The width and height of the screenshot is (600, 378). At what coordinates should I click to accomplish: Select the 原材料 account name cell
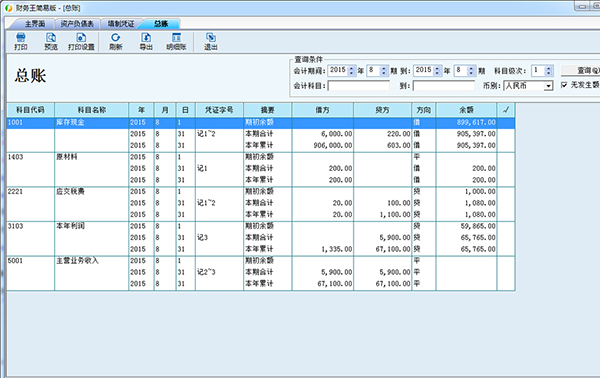tap(91, 157)
